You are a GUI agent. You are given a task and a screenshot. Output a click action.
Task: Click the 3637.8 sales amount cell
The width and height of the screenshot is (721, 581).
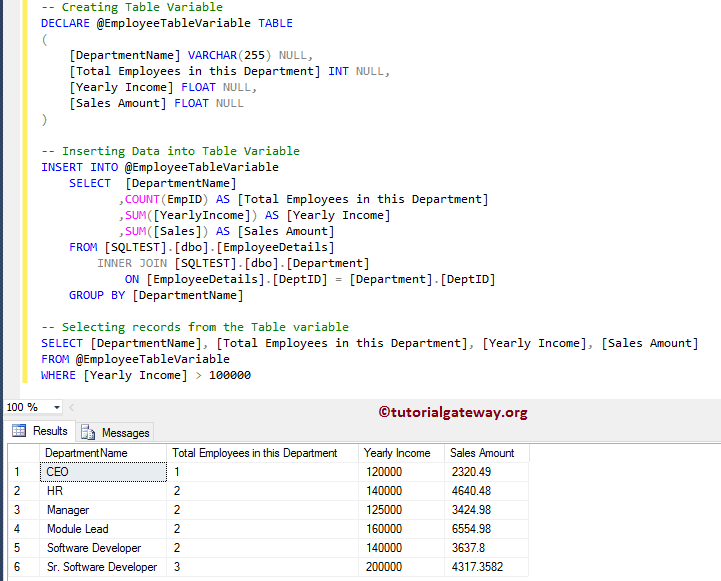click(486, 548)
